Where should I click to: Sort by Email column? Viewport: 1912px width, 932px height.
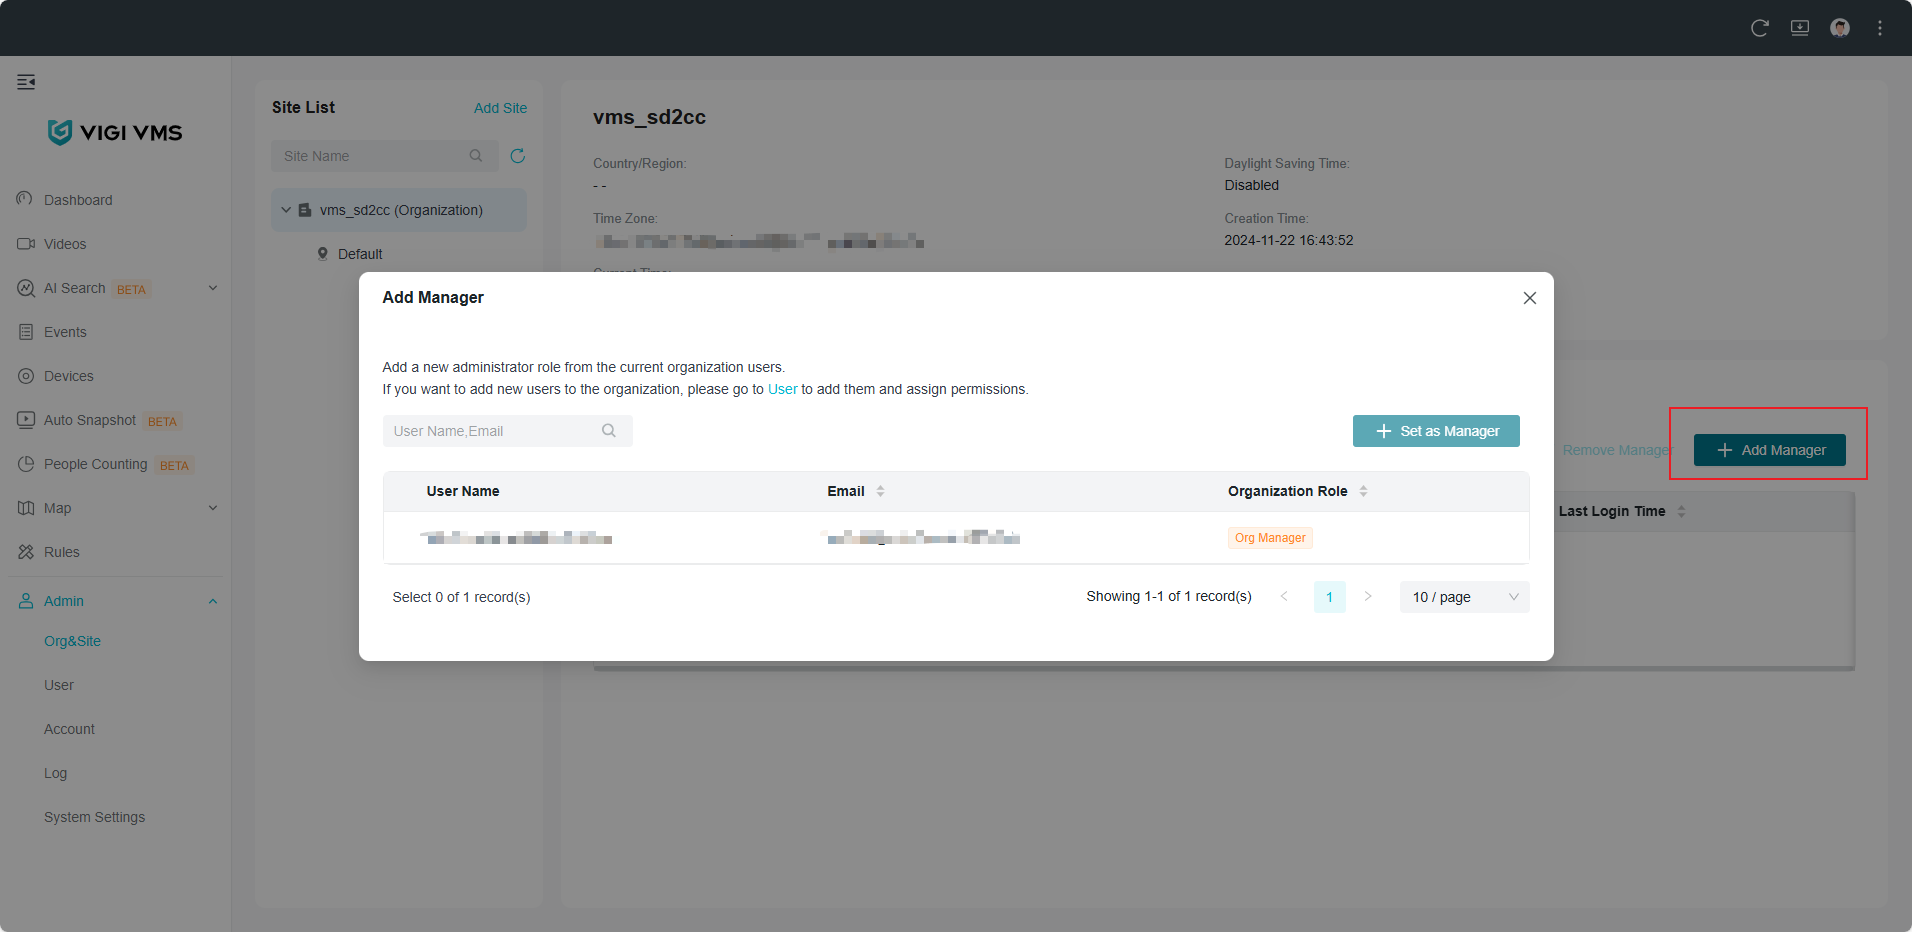click(x=881, y=491)
